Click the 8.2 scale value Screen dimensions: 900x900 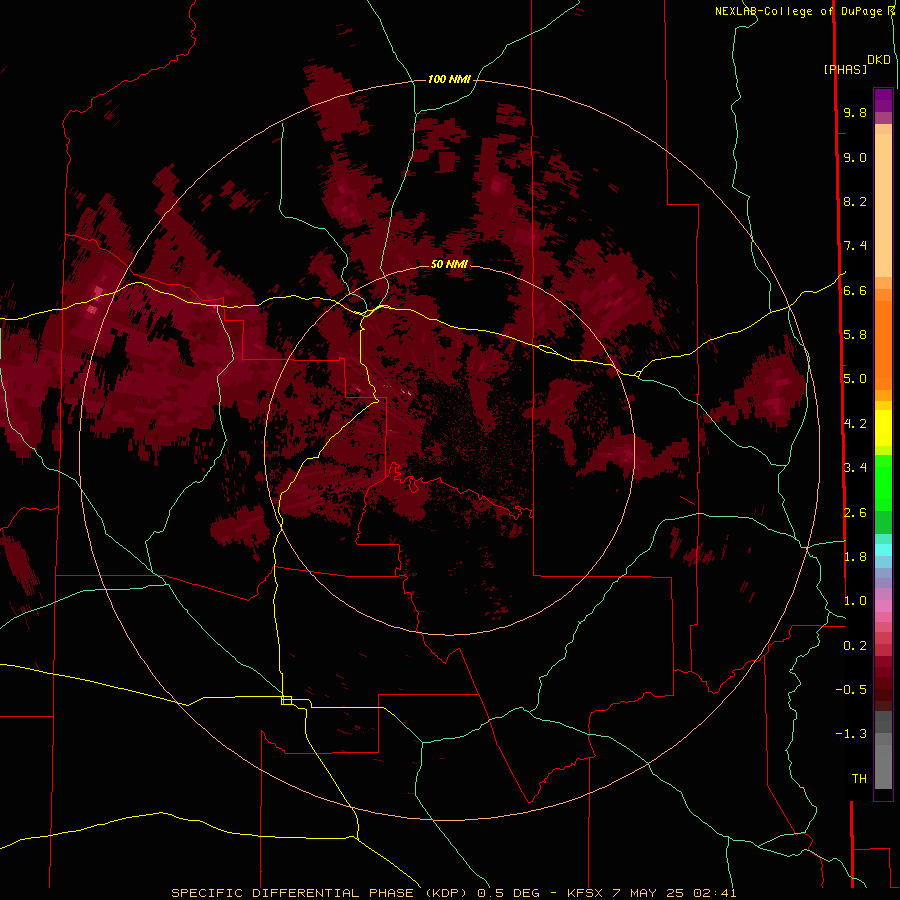pos(855,201)
